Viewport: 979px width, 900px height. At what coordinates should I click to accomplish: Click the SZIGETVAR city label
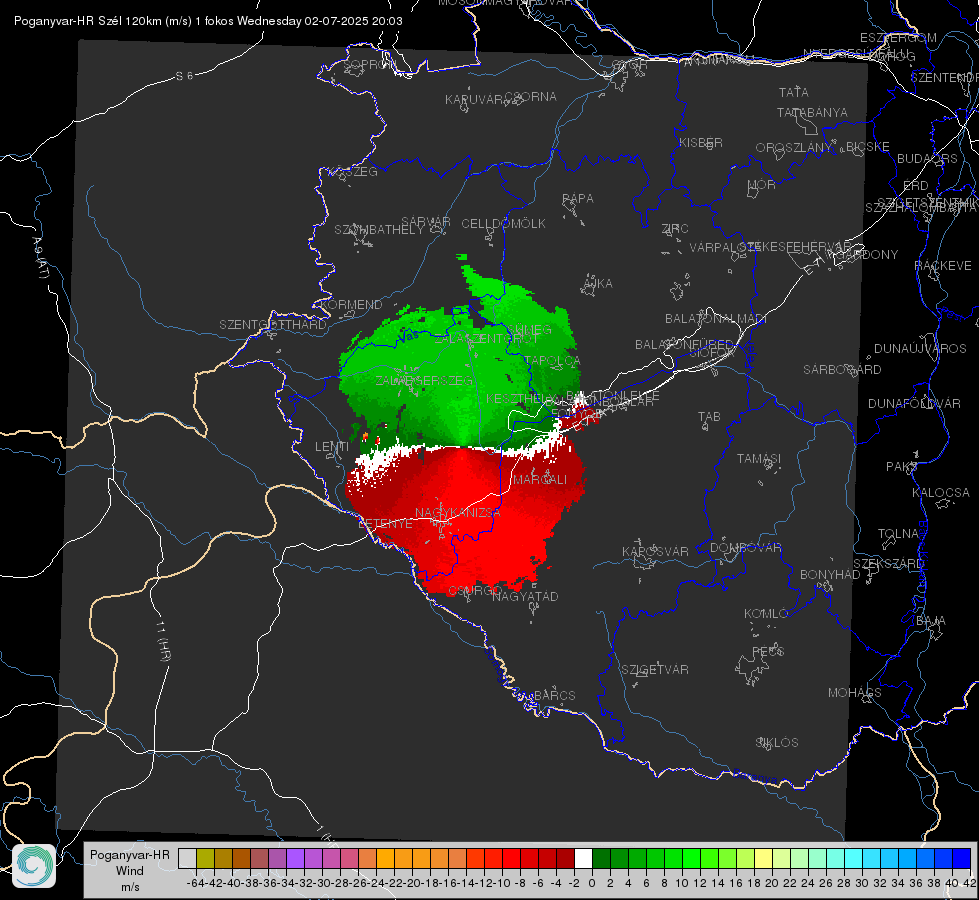pyautogui.click(x=654, y=670)
